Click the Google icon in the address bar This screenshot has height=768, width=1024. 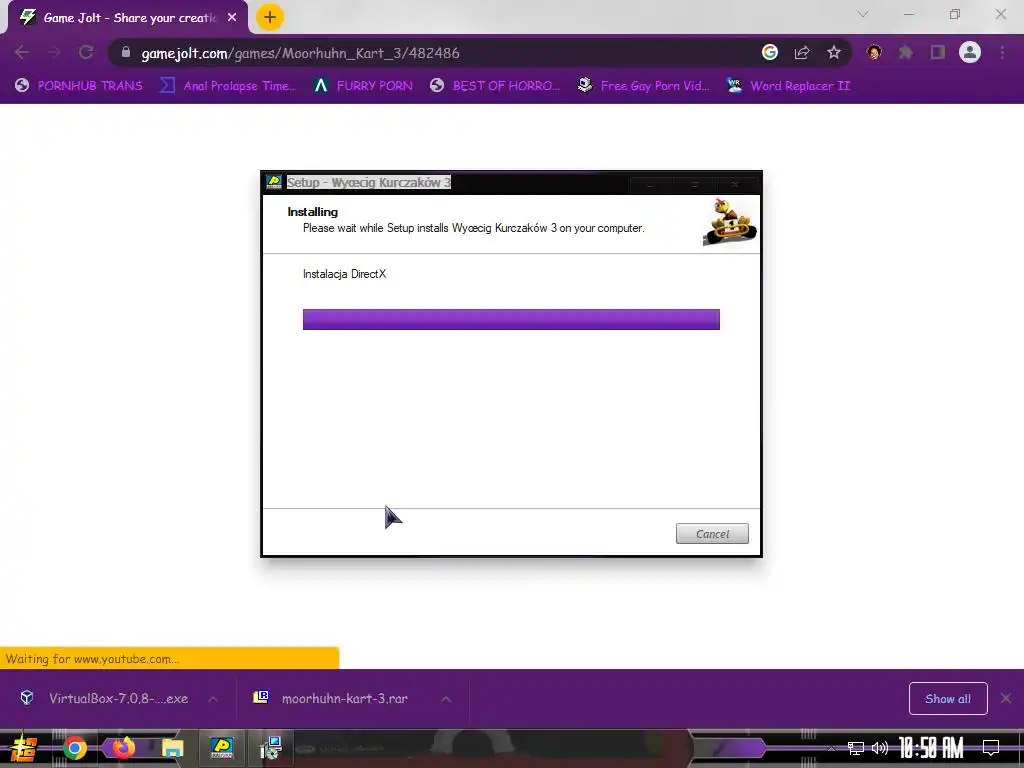770,52
